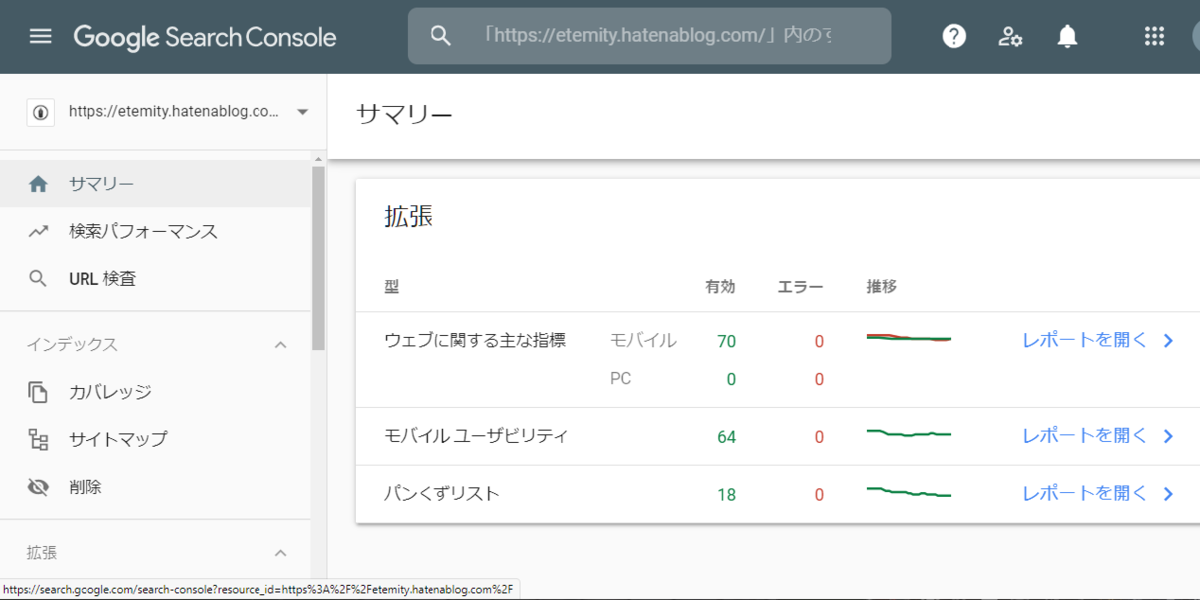Click the magnifier icon beside URL 検査
The image size is (1200, 600).
pyautogui.click(x=39, y=279)
